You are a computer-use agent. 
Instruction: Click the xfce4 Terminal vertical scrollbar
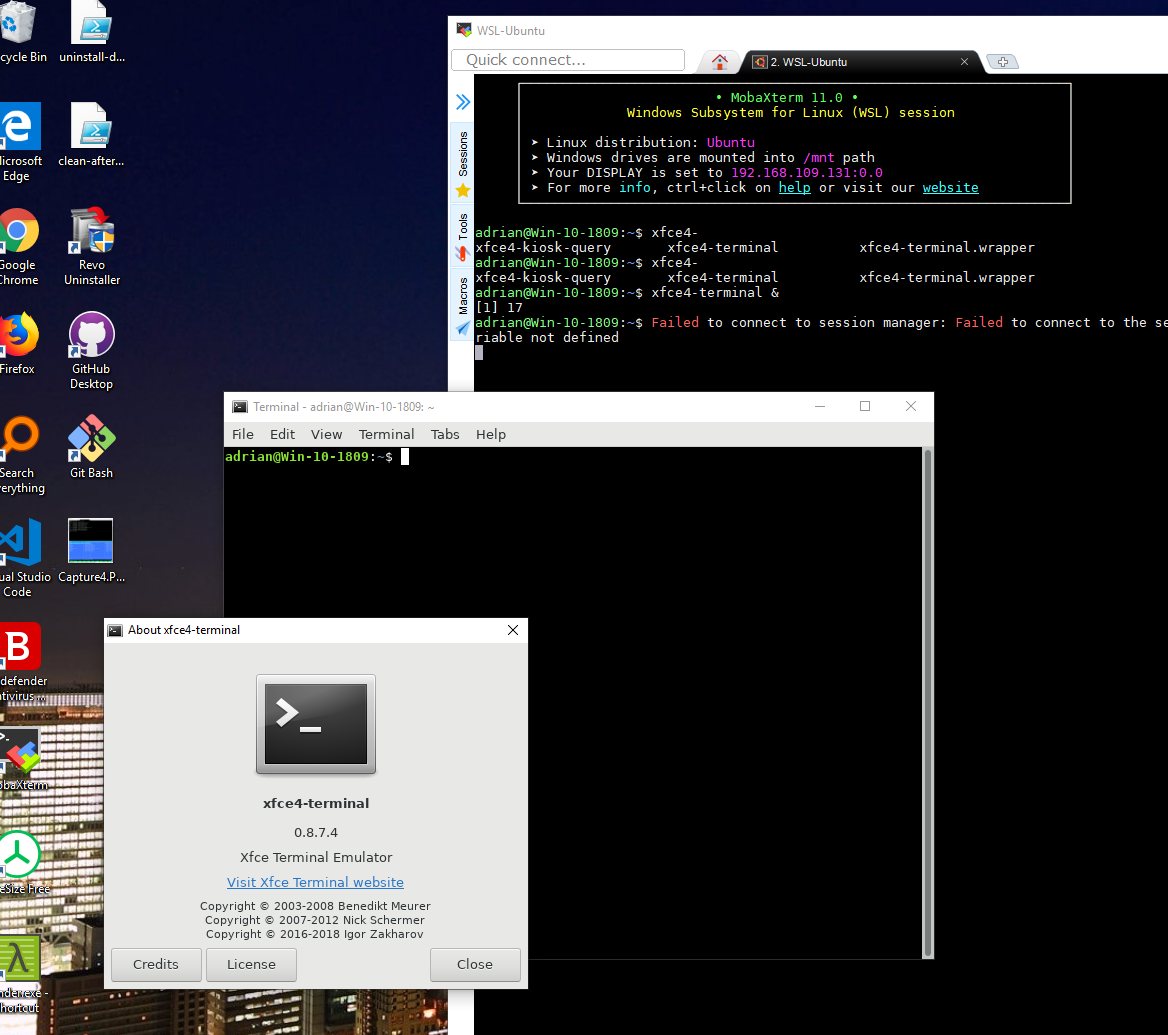pos(927,703)
